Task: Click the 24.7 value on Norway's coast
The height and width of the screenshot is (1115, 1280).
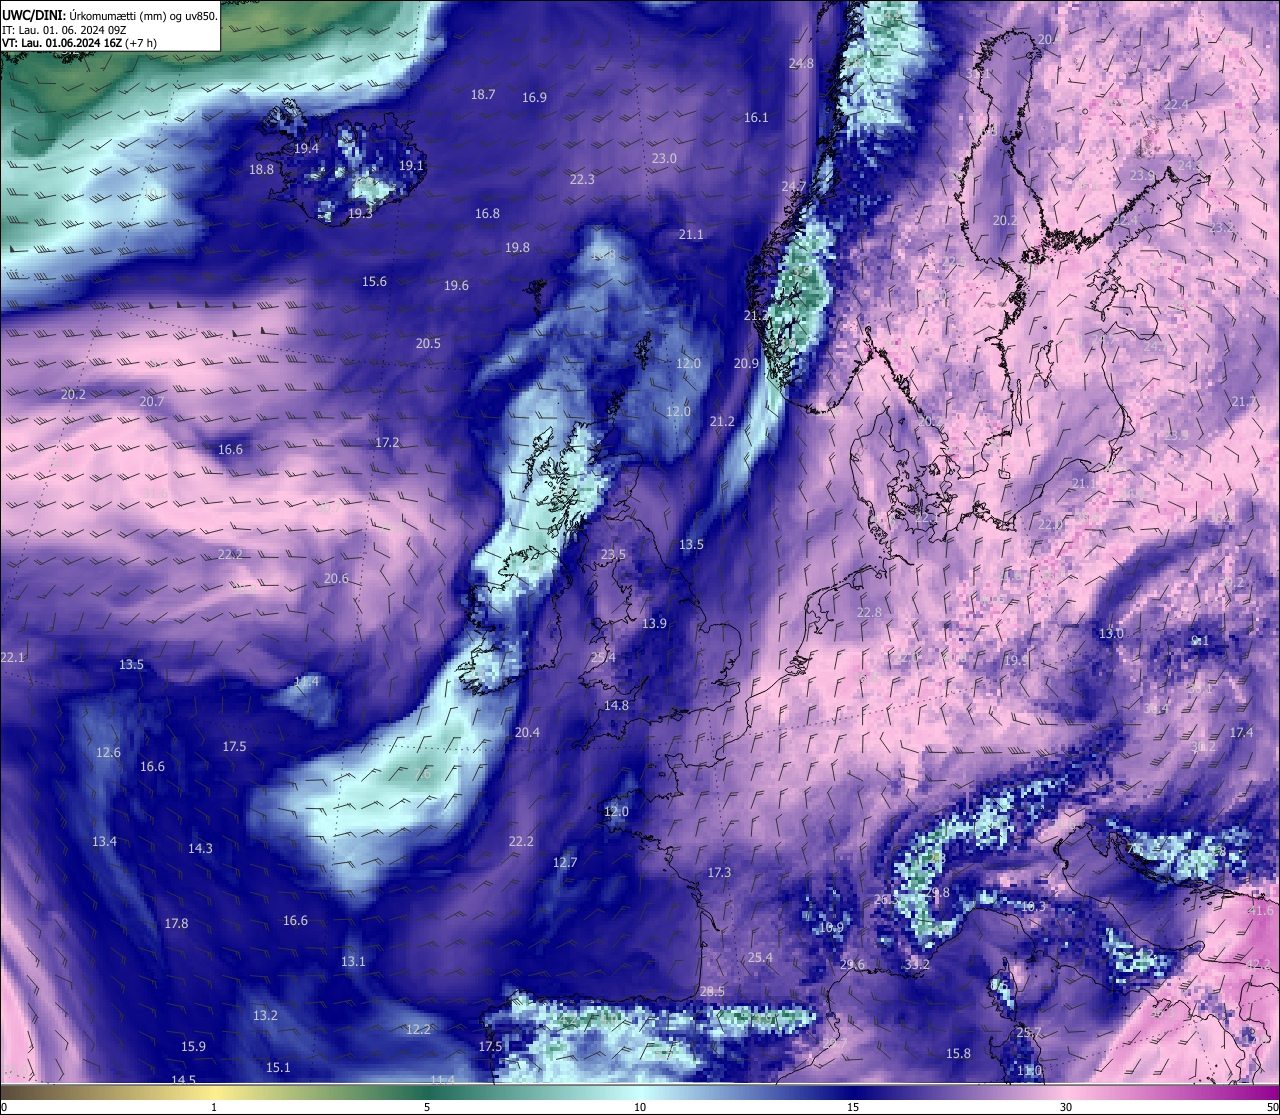Action: coord(793,187)
